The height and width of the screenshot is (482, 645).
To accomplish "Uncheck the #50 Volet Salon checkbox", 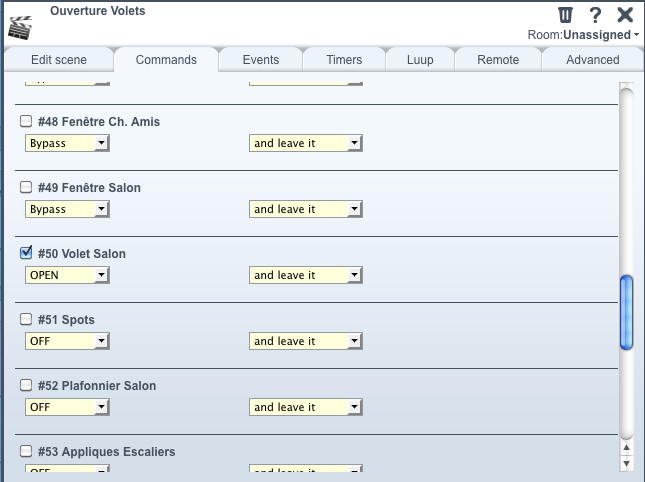I will (x=26, y=253).
